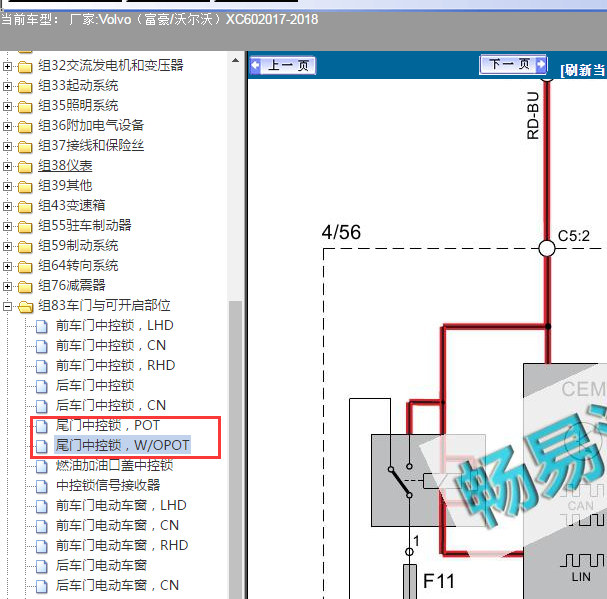The height and width of the screenshot is (599, 607).
Task: Click the 组43变速箱 folder icon
Action: [x=25, y=206]
